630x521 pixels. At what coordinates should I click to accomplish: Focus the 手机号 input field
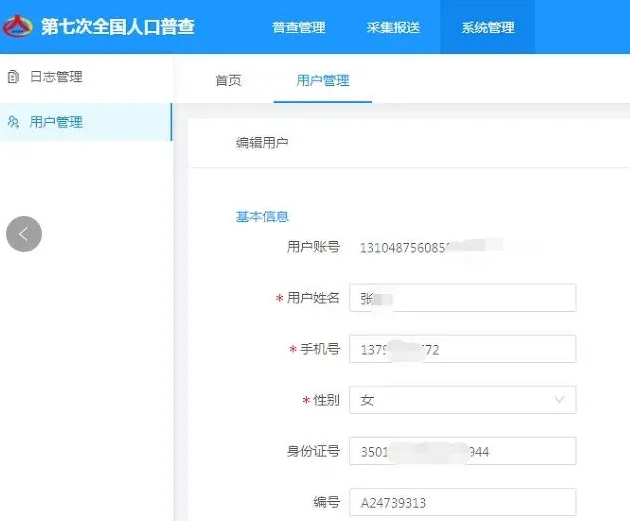tap(462, 349)
